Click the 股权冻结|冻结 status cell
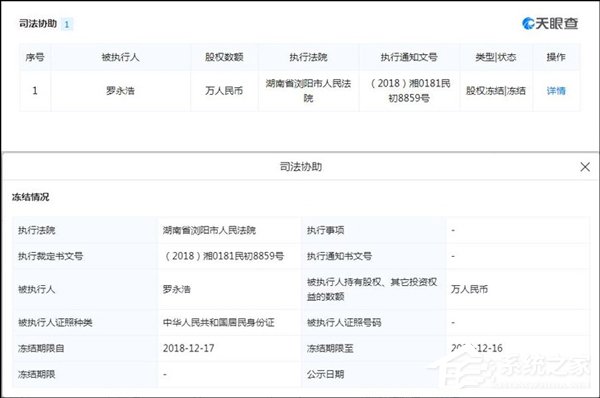The image size is (600, 398). point(496,91)
